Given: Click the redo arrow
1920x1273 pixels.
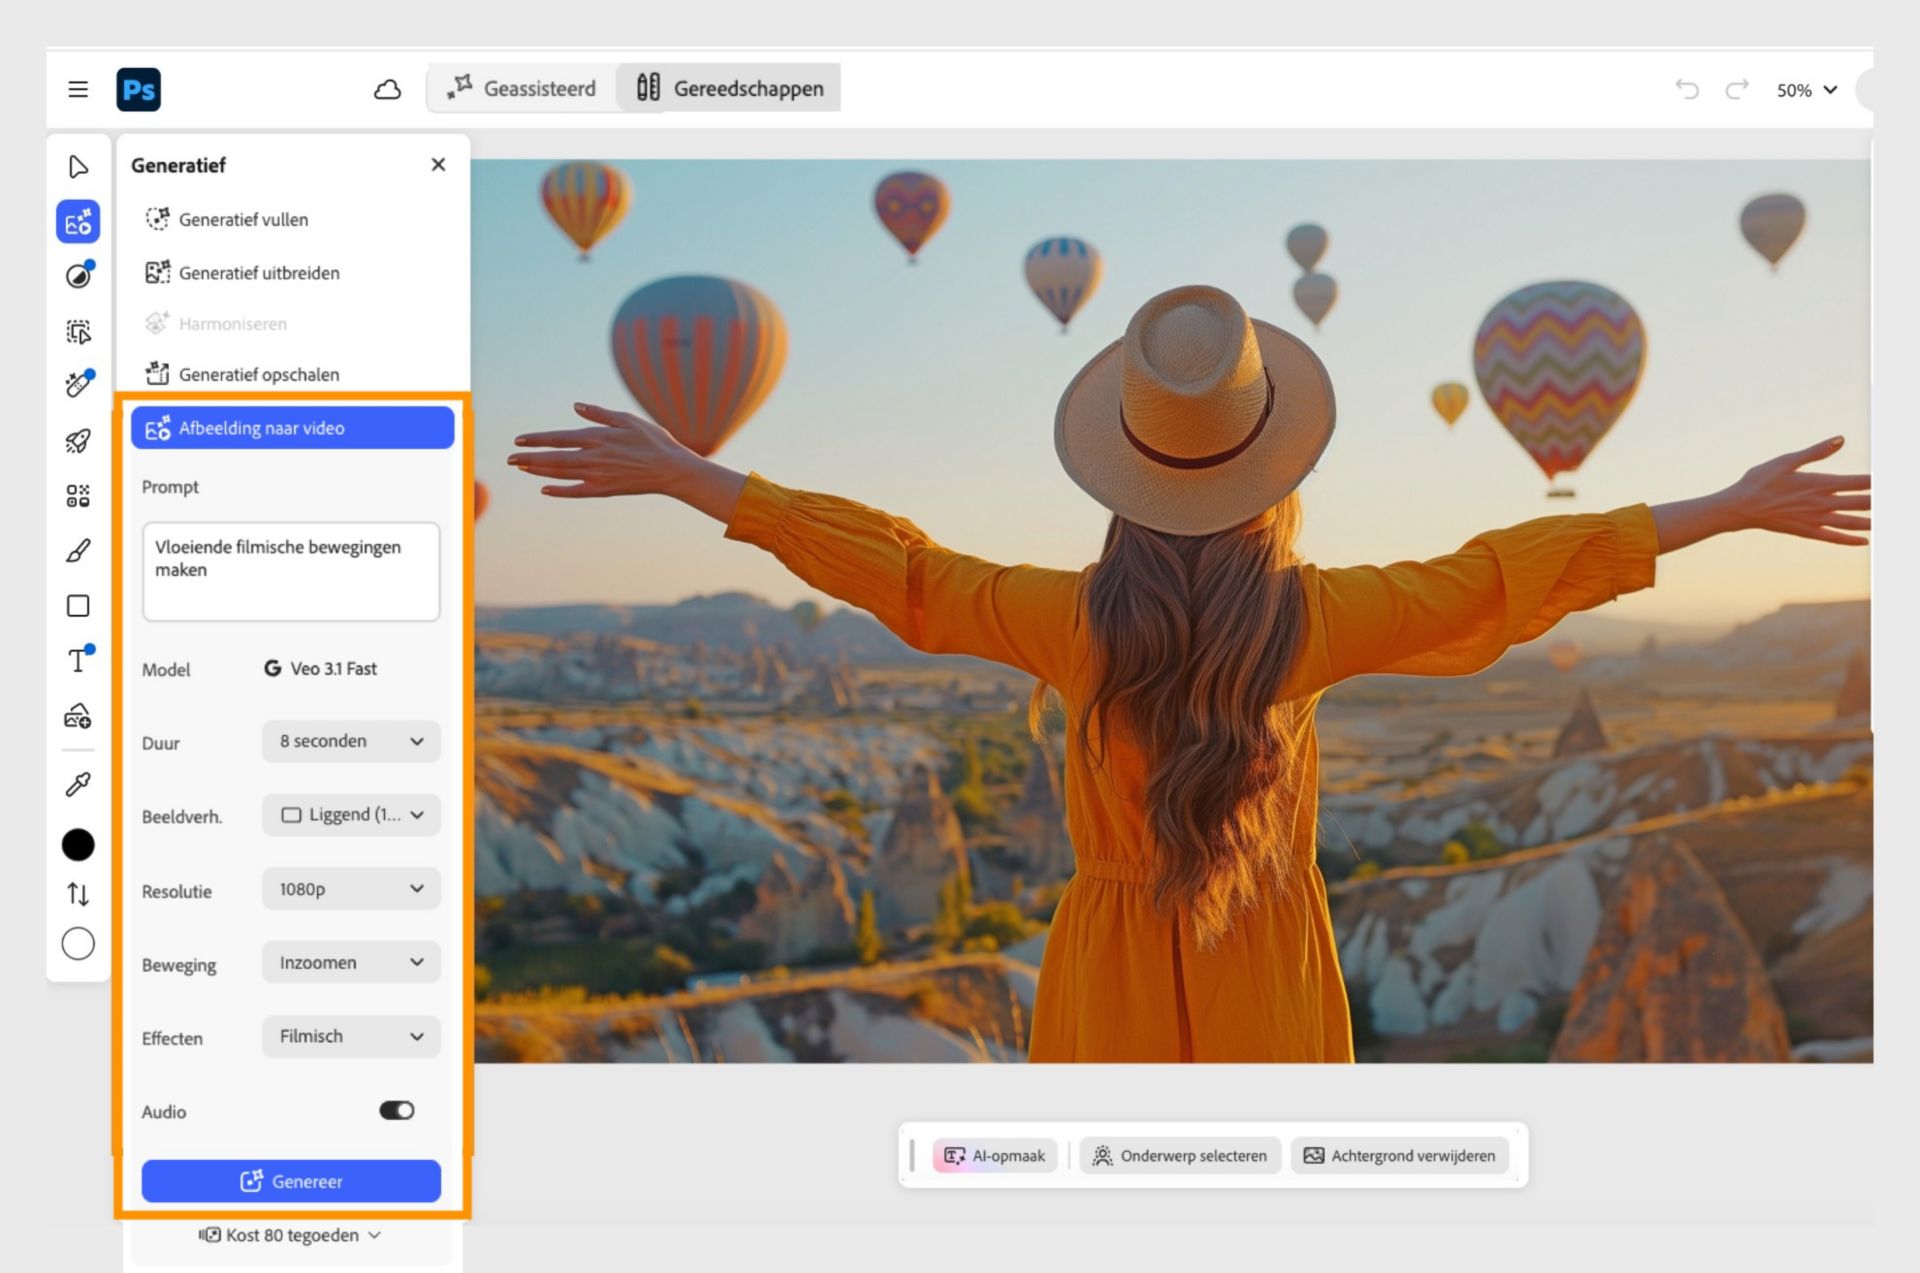Looking at the screenshot, I should click(1737, 89).
